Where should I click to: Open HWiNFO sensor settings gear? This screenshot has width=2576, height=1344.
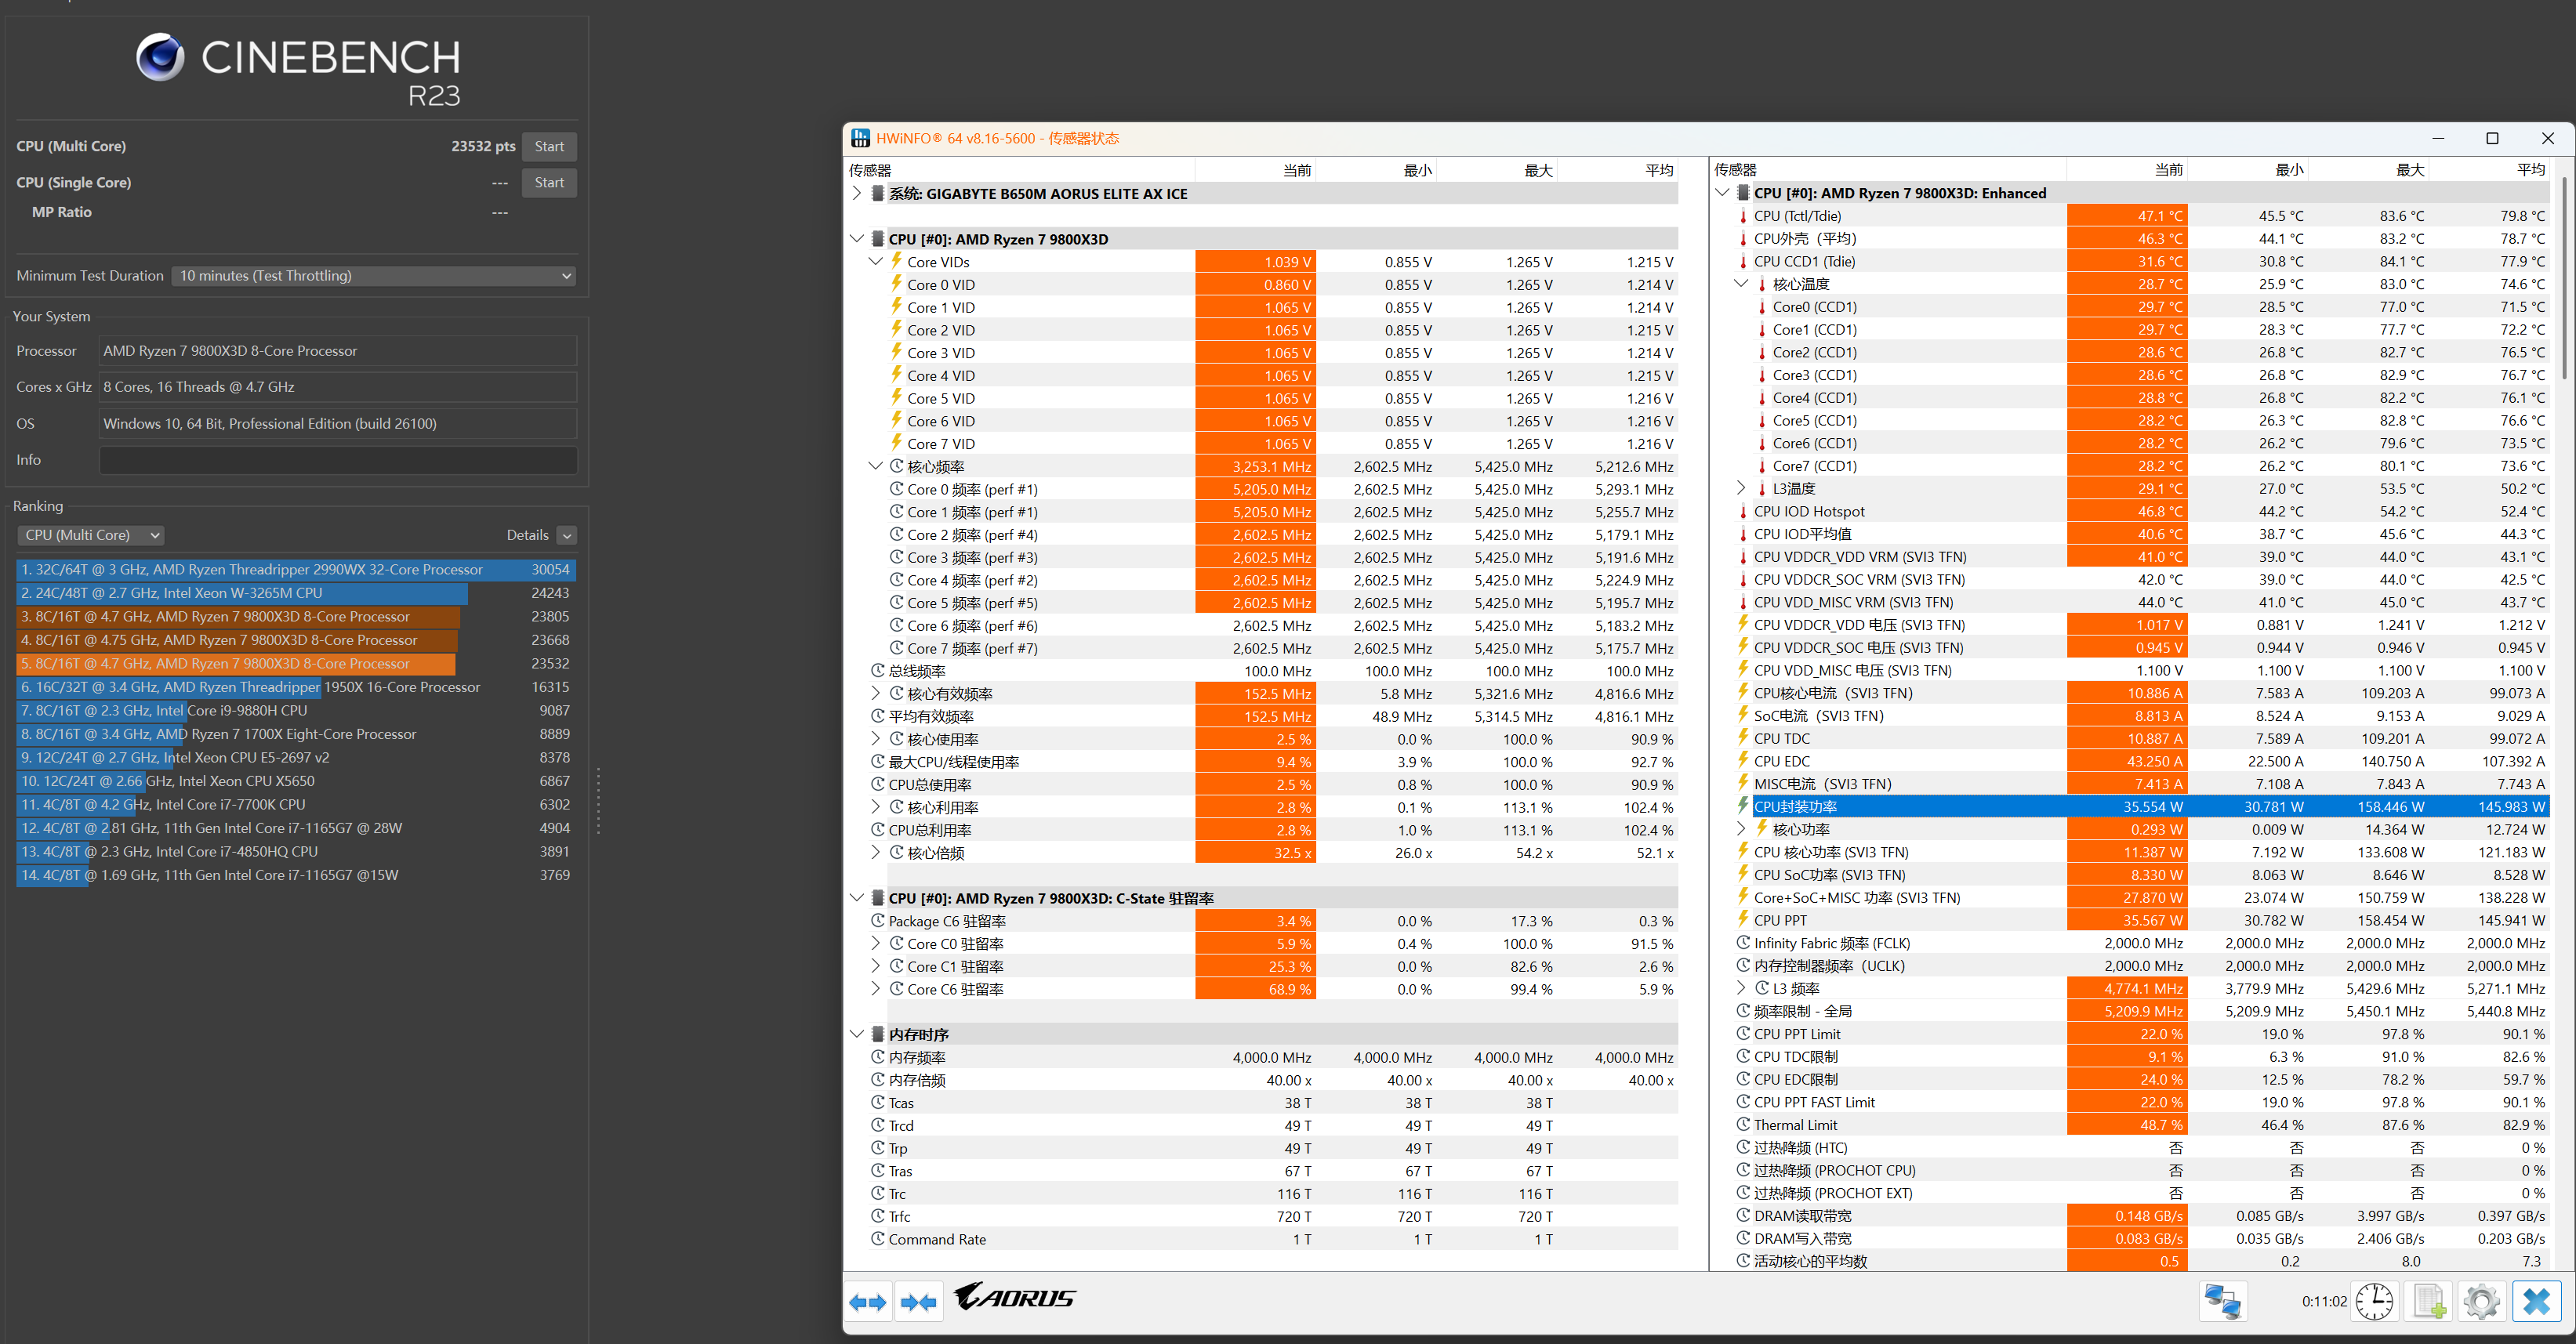click(2481, 1301)
